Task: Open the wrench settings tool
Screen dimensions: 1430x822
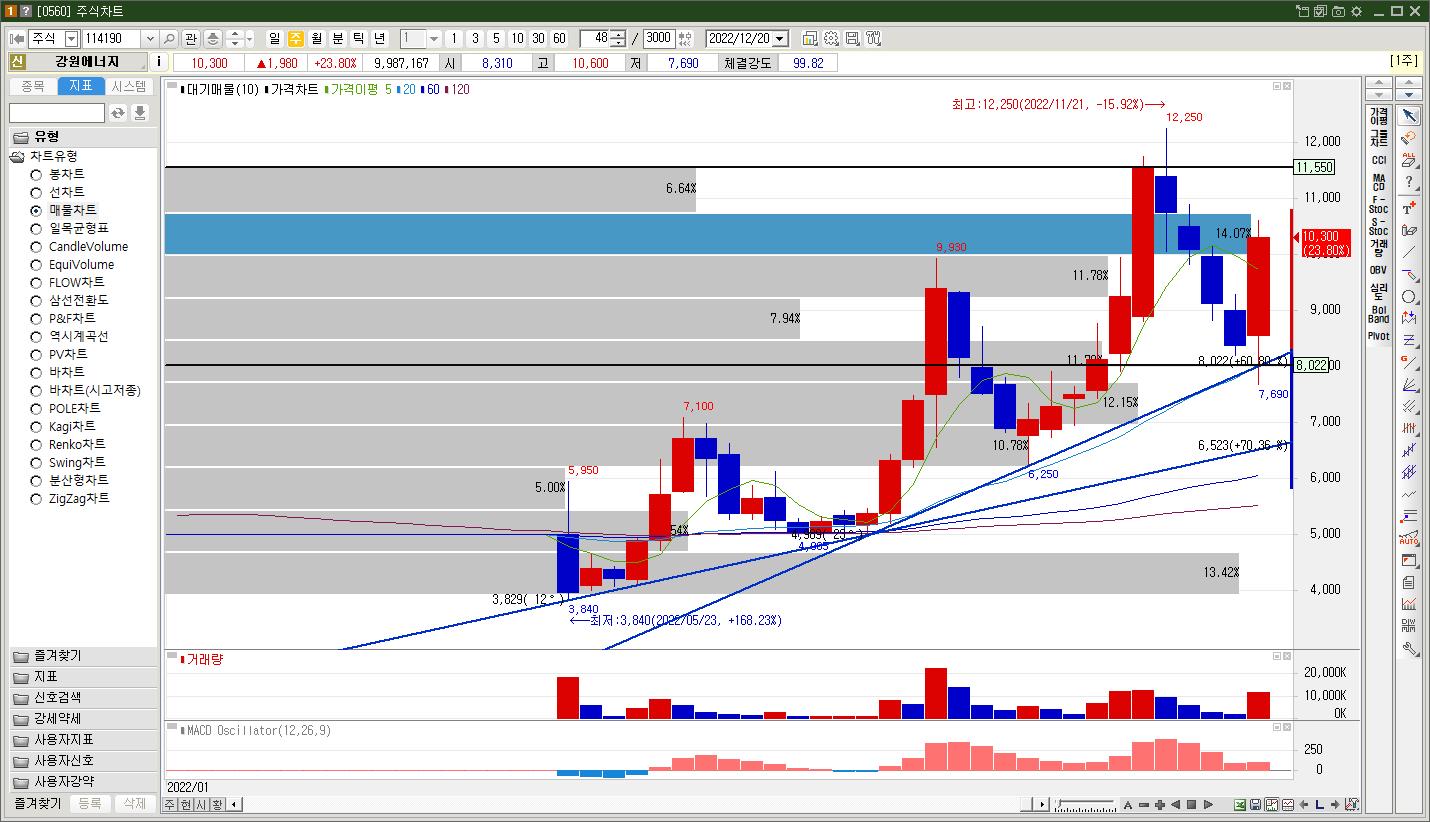Action: coord(1409,648)
